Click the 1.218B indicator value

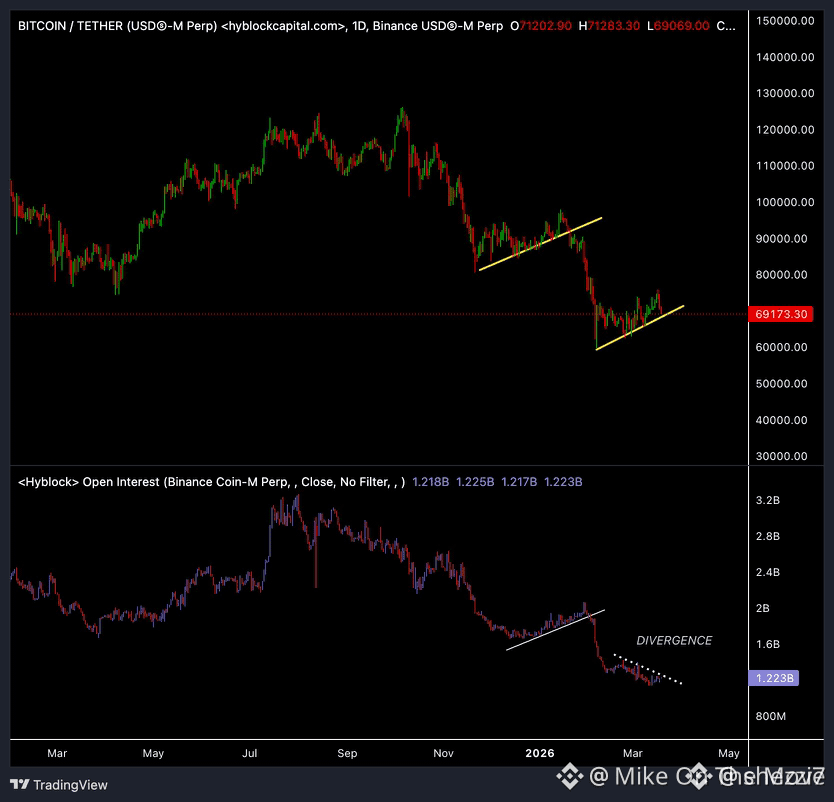430,482
